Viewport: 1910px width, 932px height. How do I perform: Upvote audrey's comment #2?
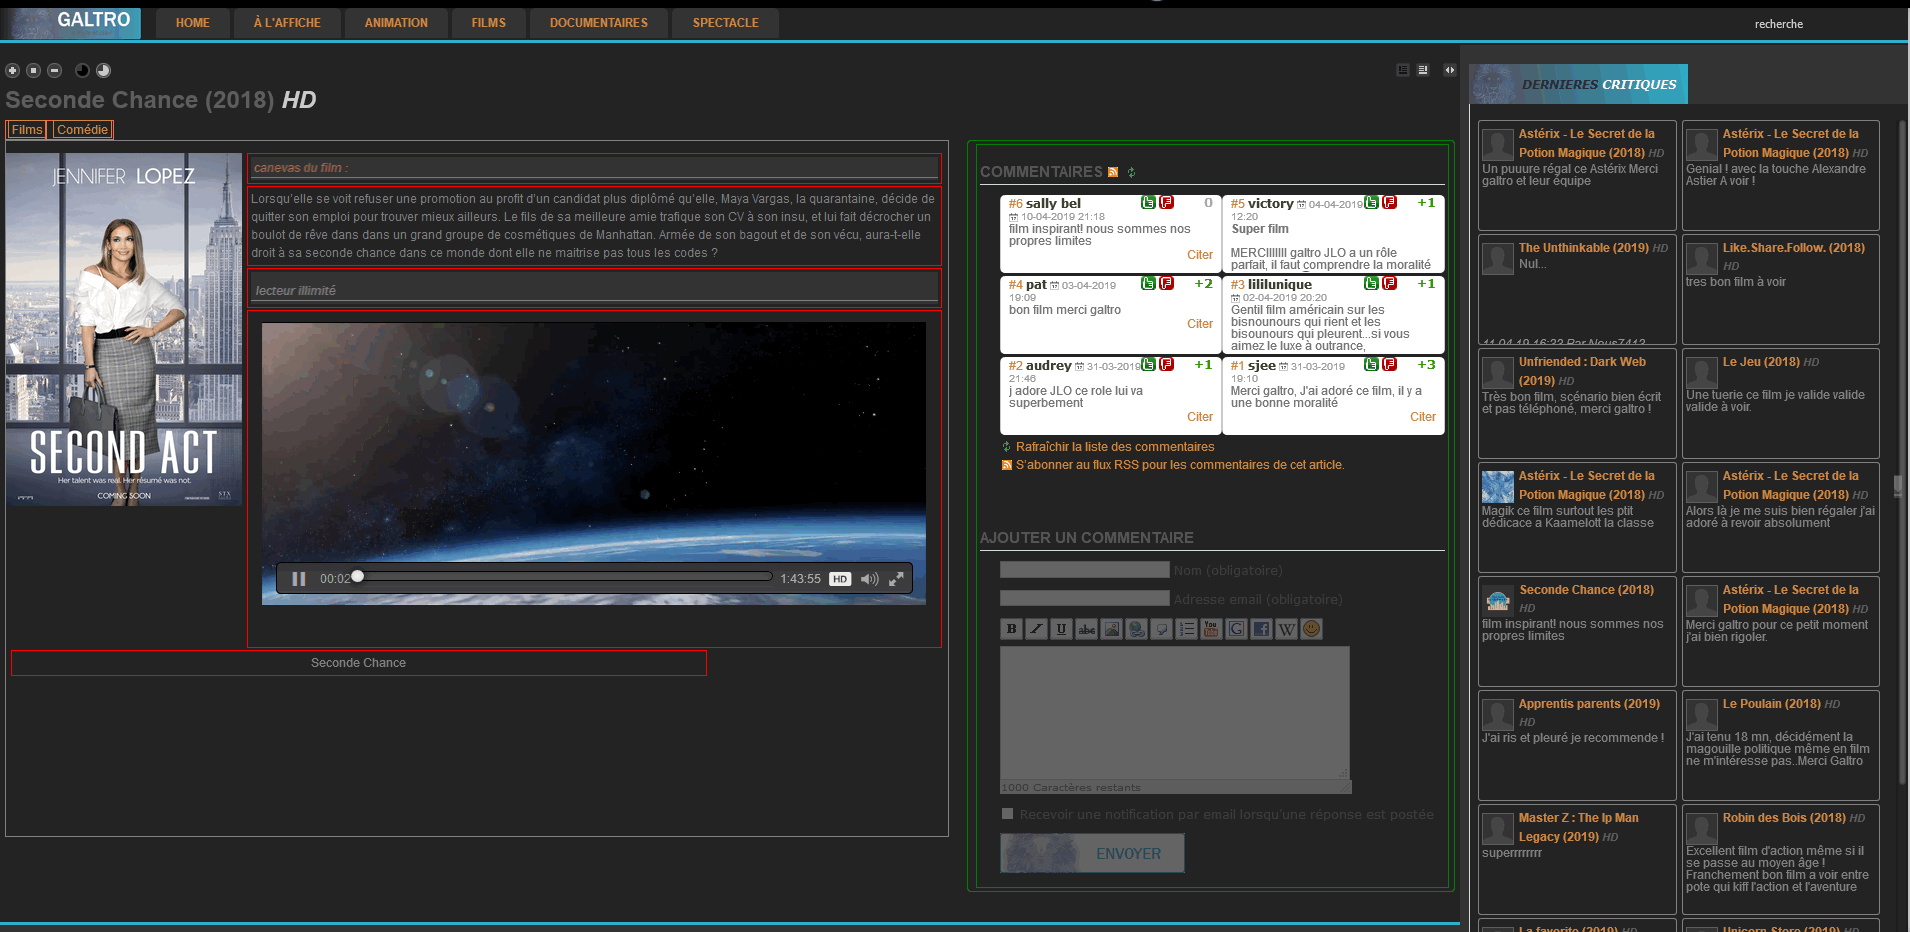click(x=1149, y=364)
